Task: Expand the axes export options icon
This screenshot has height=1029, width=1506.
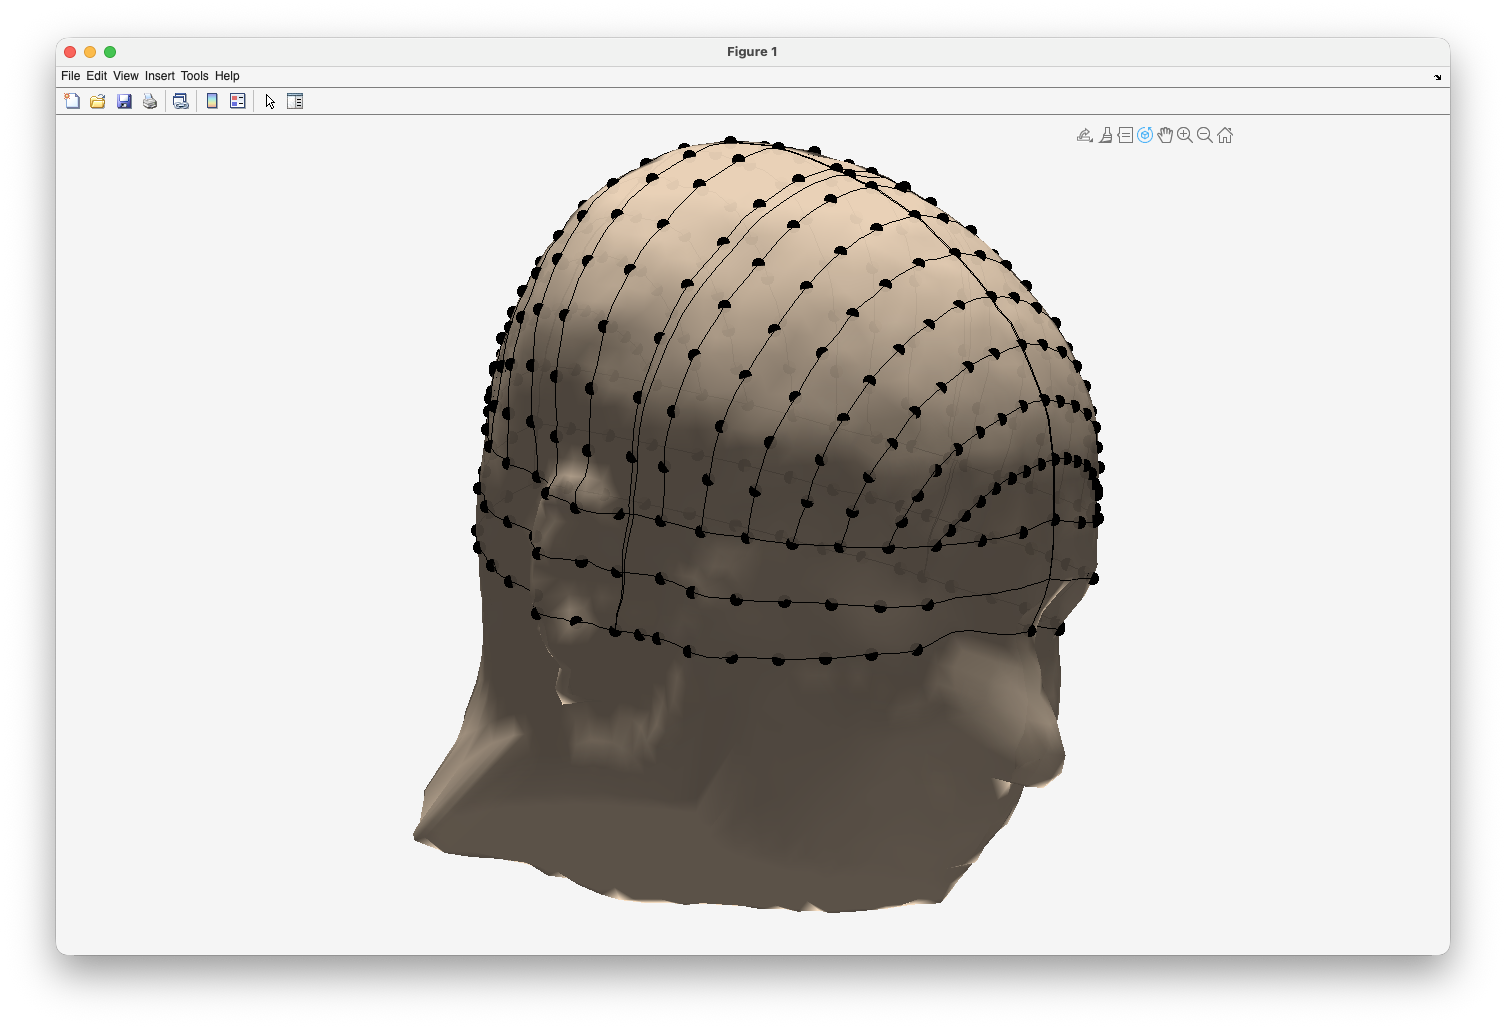Action: point(1085,135)
